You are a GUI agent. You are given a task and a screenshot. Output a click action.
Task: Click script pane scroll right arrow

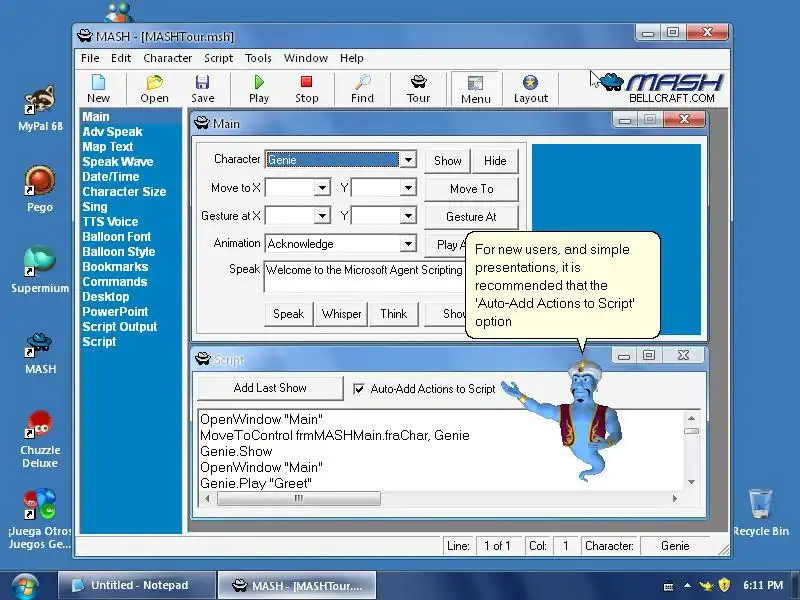[x=674, y=498]
